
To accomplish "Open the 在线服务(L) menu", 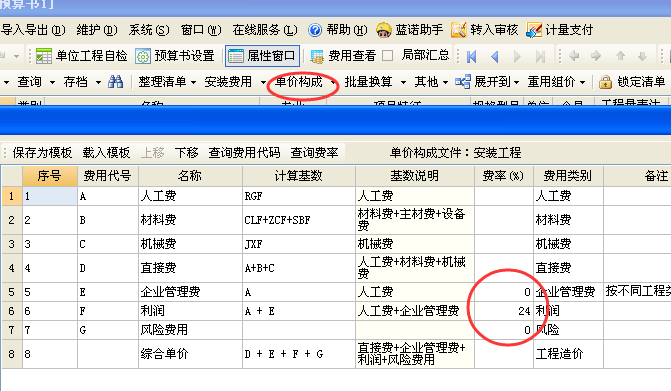I will [265, 30].
